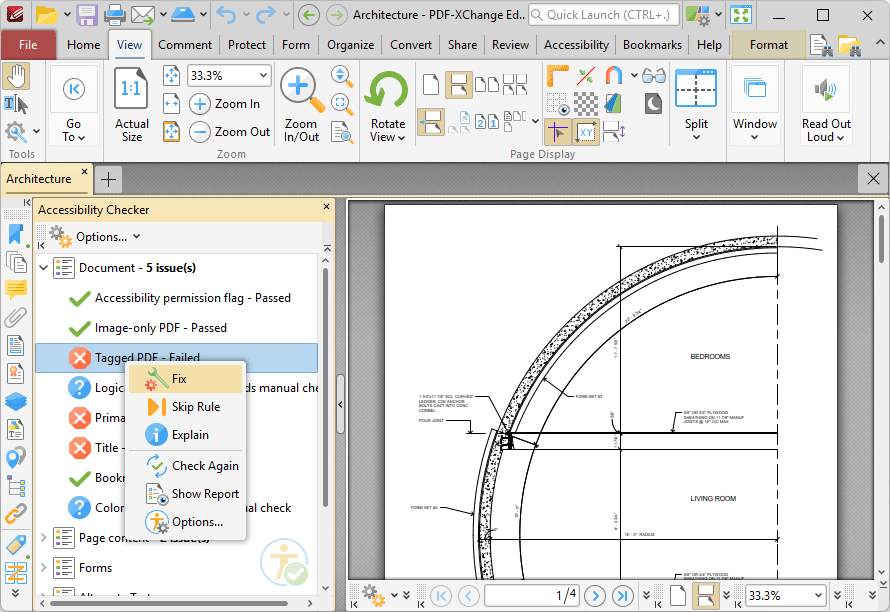Click the Pan and Zoom tool icon
Viewport: 890px width, 612px height.
click(x=341, y=76)
